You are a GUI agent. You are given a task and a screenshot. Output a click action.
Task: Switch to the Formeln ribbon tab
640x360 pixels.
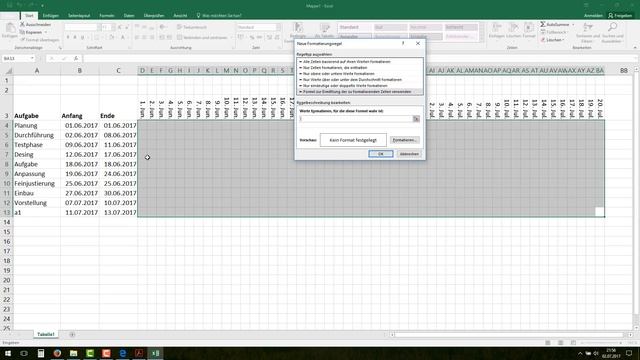pyautogui.click(x=107, y=16)
